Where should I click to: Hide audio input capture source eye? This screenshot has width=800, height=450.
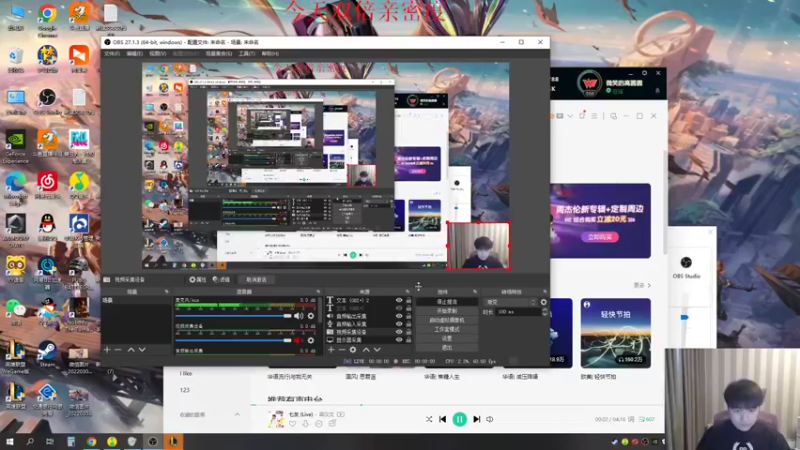point(399,324)
